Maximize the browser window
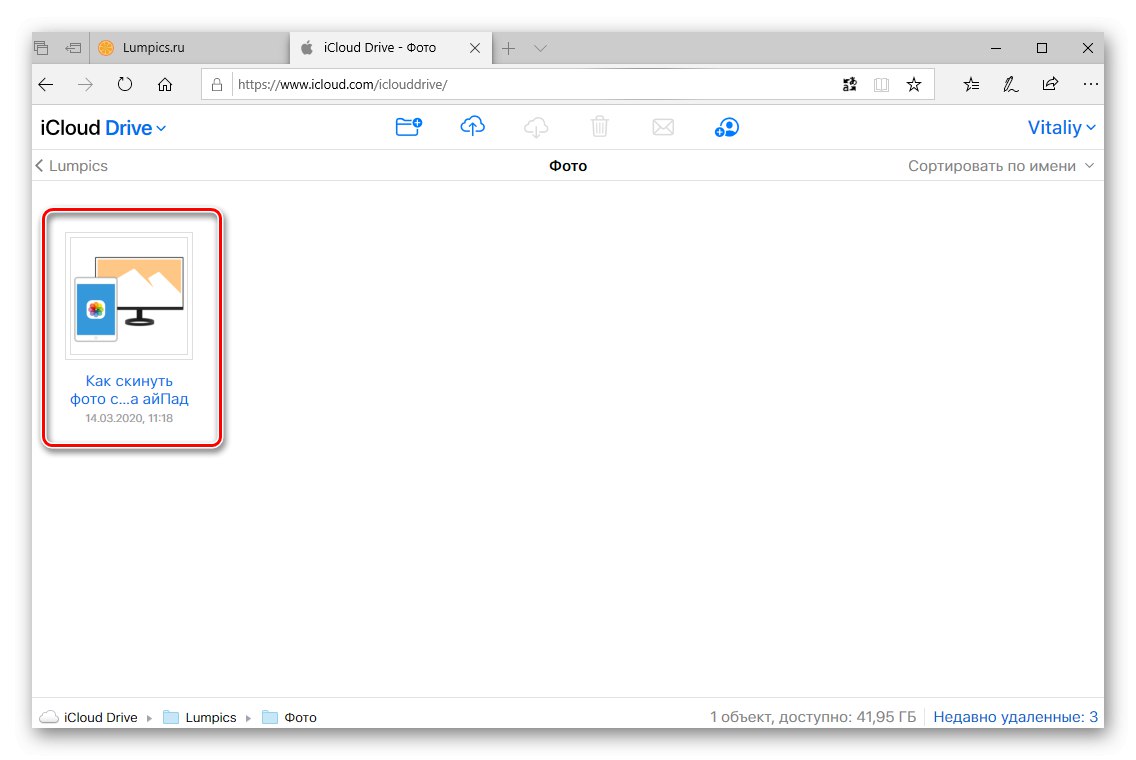Screen dimensions: 1136x760 coord(1042,48)
